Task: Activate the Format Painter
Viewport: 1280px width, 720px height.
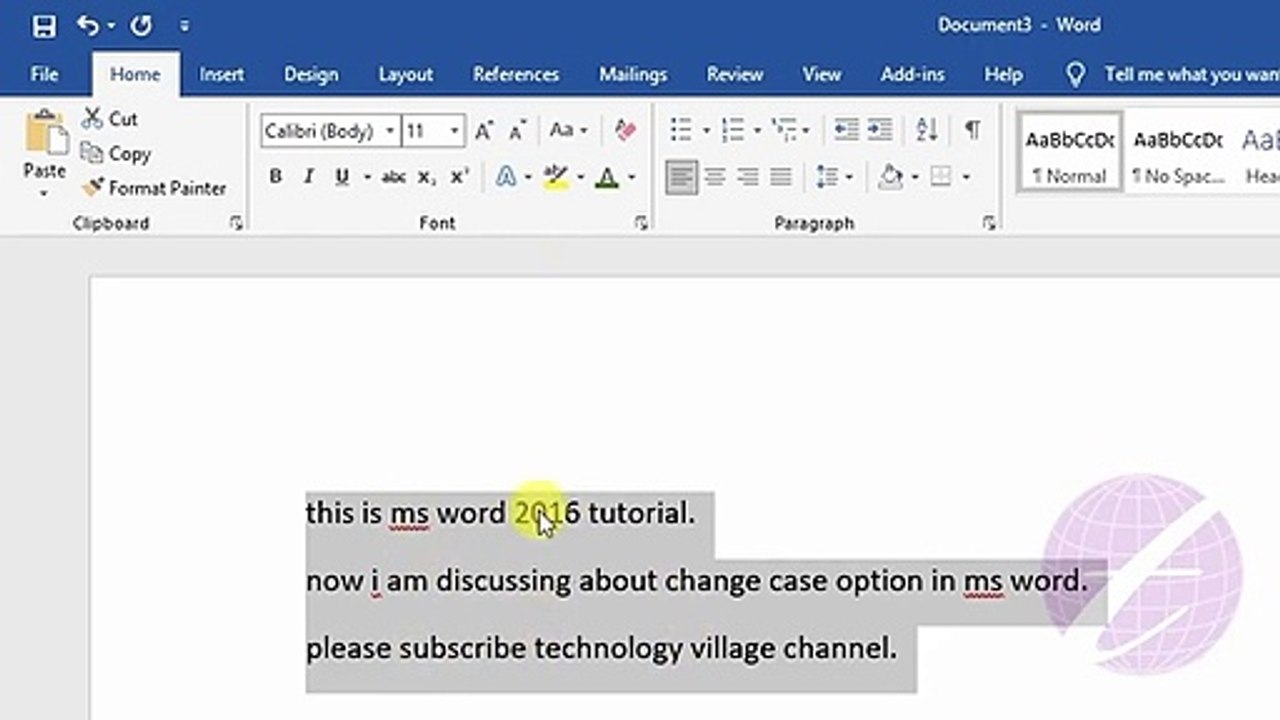Action: tap(154, 188)
